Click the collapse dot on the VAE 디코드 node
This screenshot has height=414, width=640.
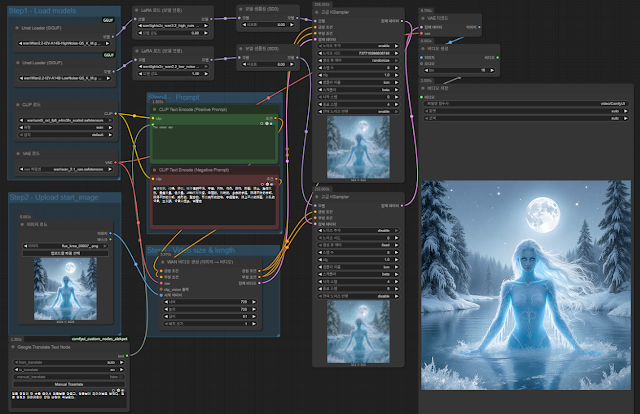(423, 18)
